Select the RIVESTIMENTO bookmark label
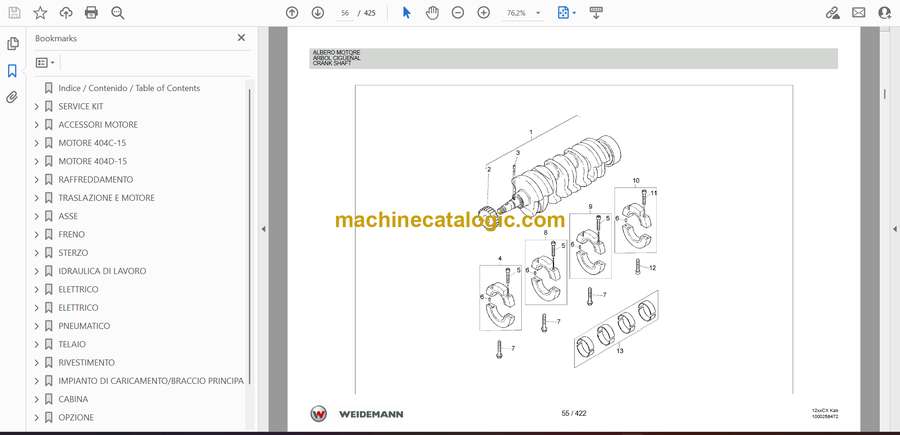900x435 pixels. [x=87, y=363]
